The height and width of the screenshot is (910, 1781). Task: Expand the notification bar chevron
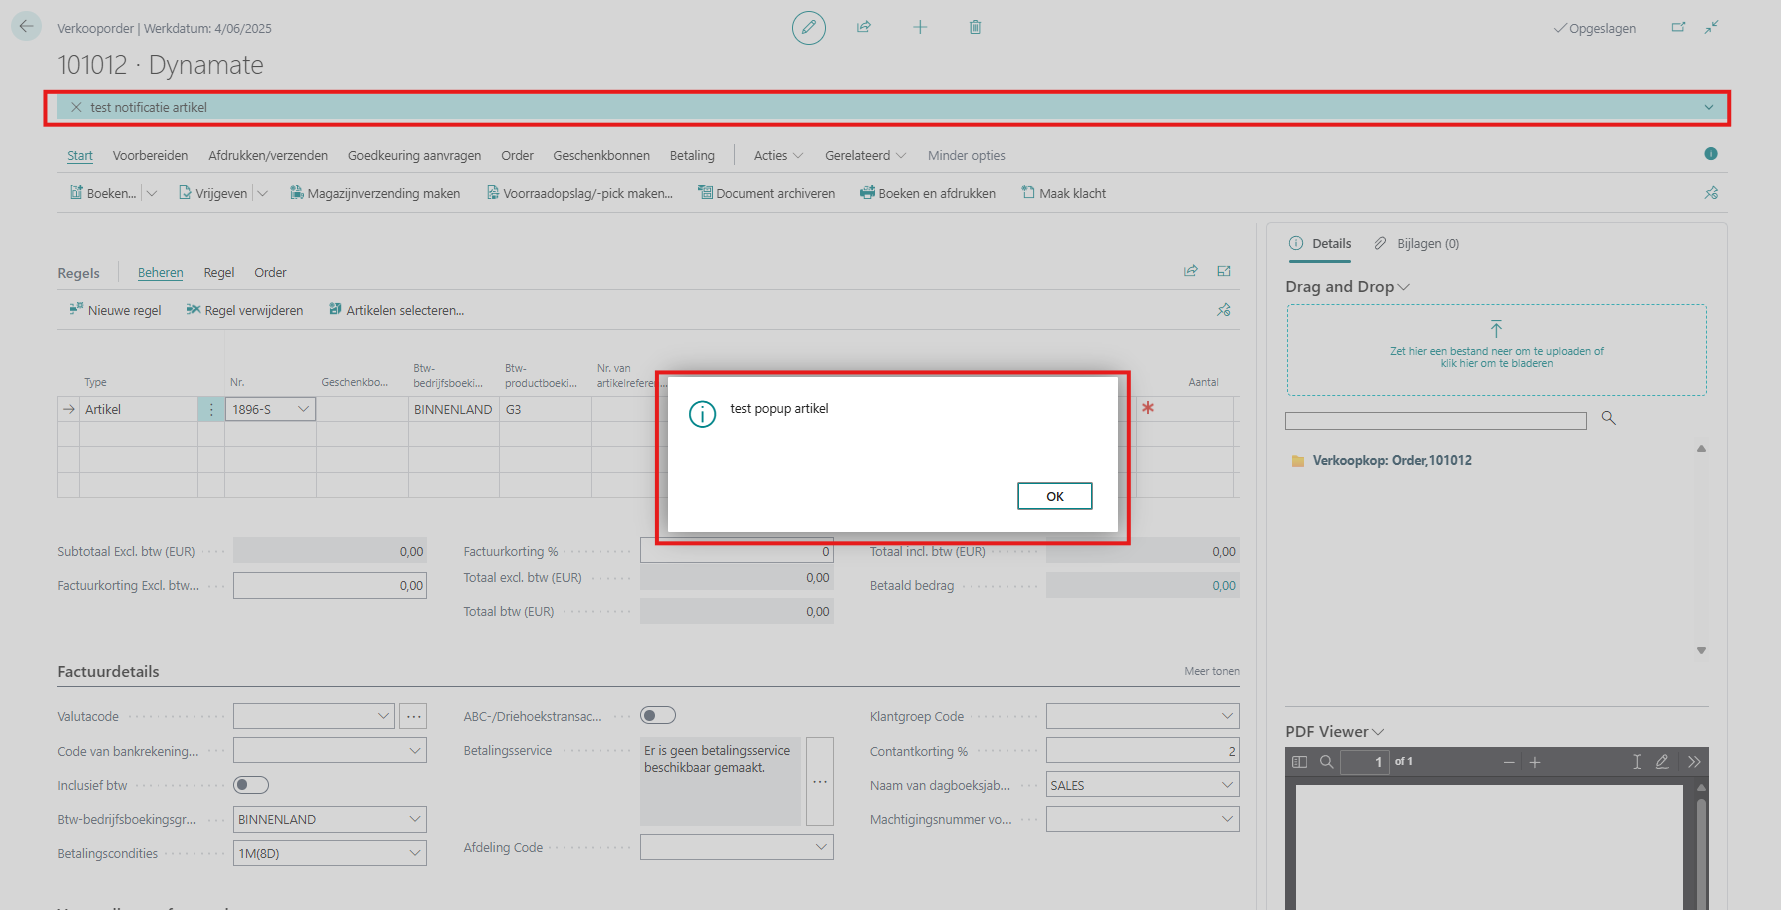[1709, 107]
